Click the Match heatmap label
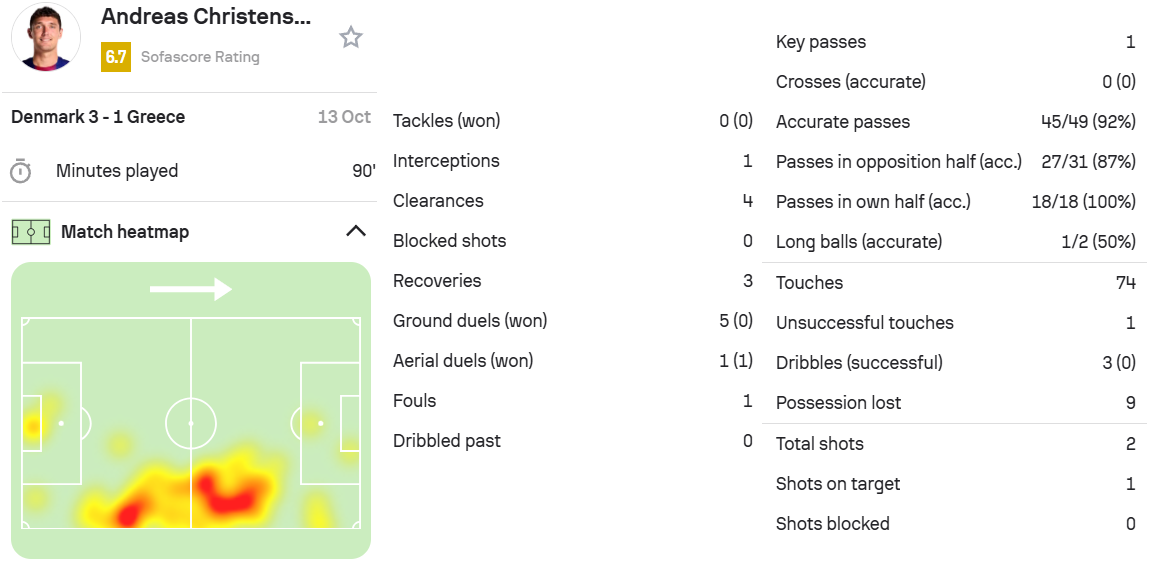1149x562 pixels. 125,232
